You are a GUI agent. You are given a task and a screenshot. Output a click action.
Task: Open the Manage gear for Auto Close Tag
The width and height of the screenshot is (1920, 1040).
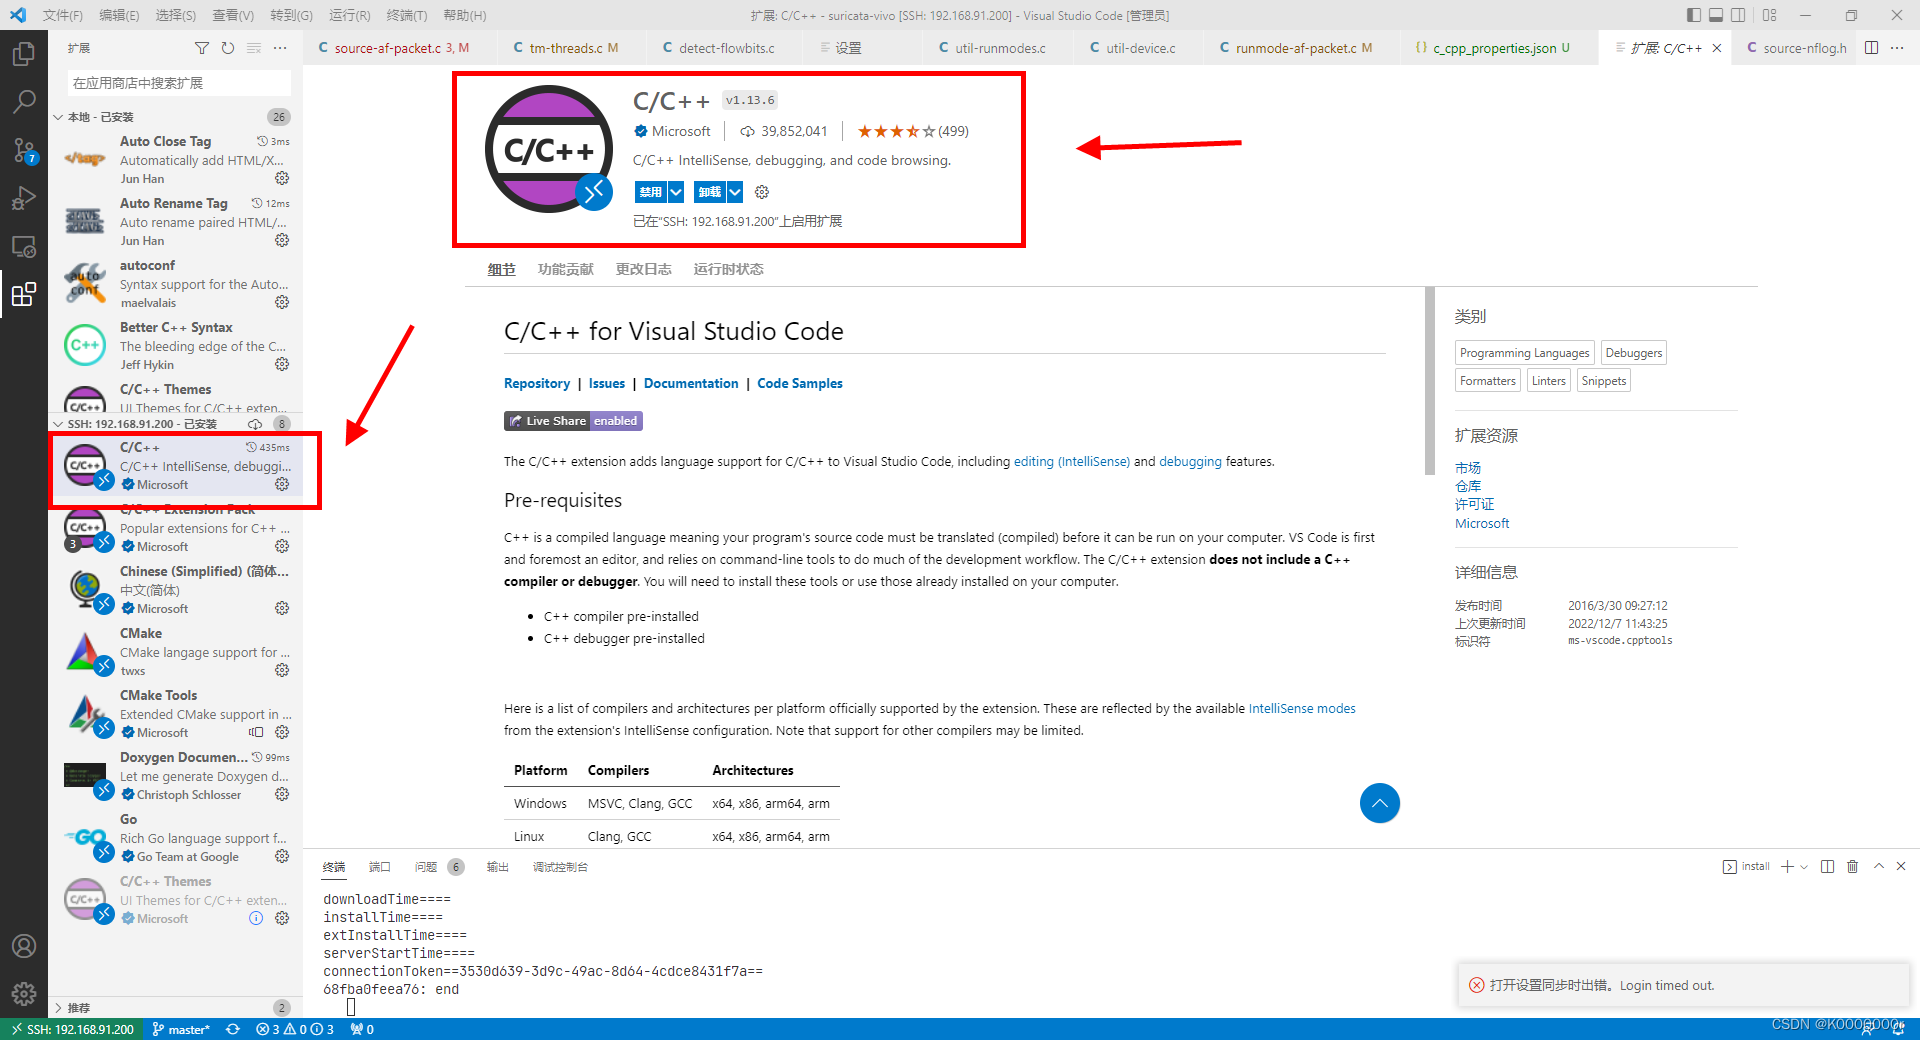click(x=282, y=178)
